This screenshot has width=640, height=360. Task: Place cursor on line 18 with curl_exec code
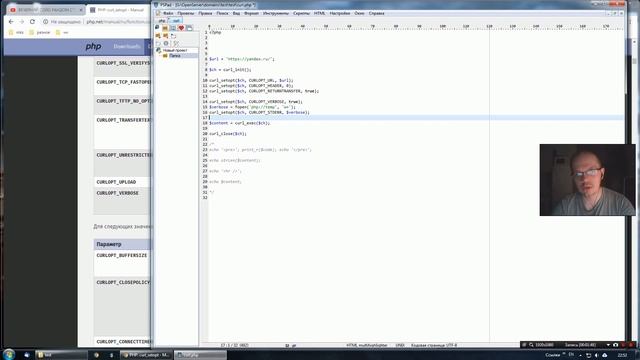(240, 123)
